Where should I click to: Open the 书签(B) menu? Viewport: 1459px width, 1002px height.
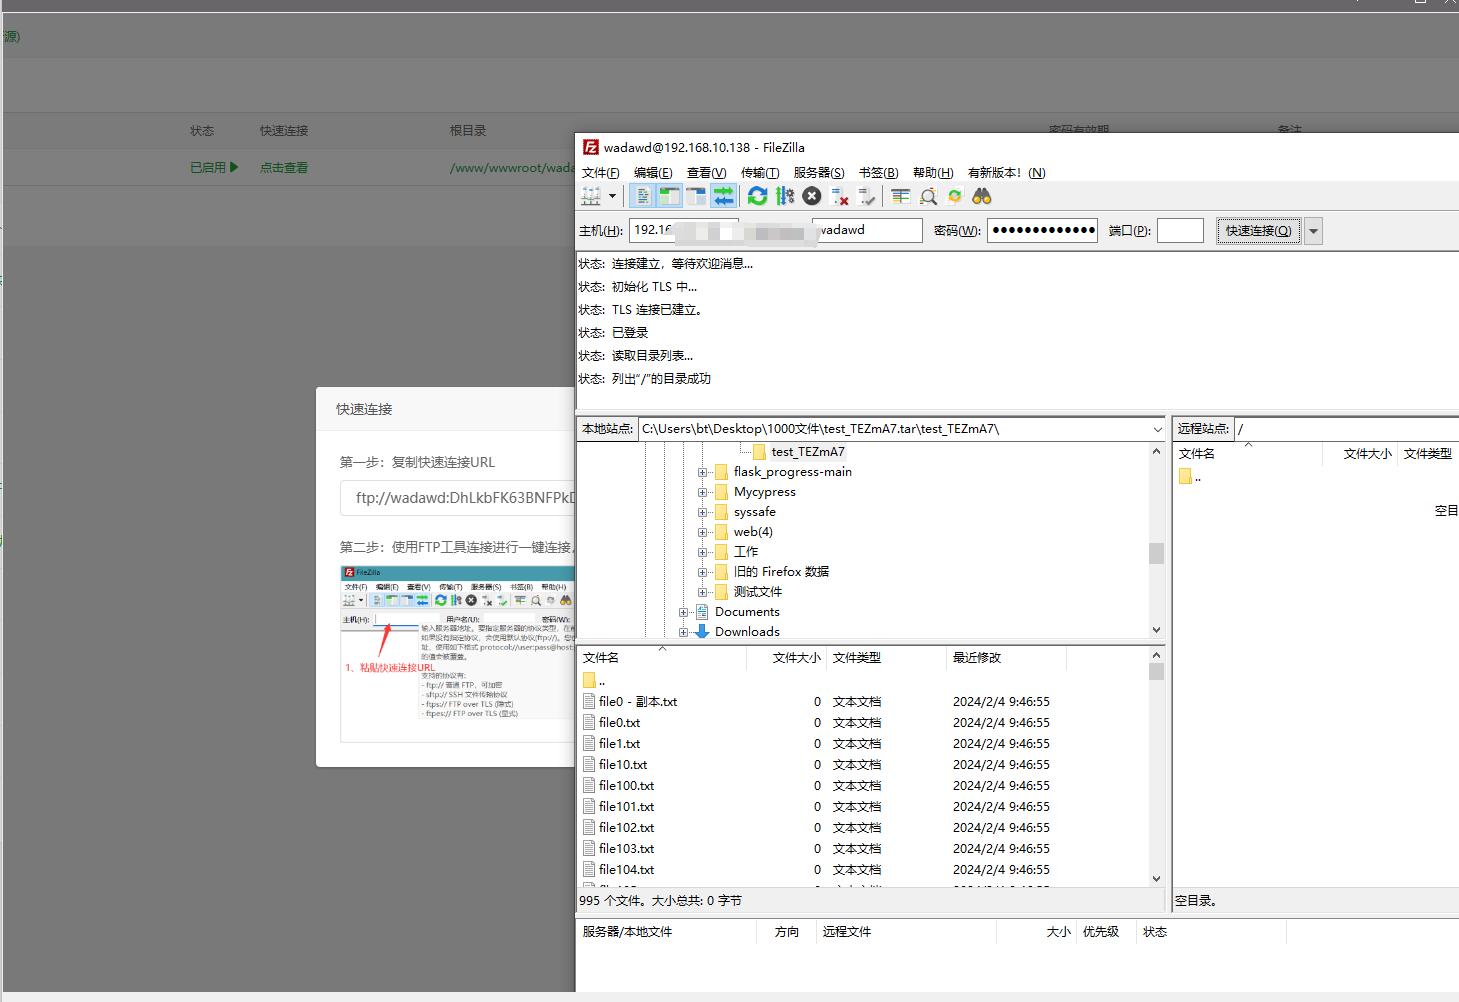tap(878, 172)
